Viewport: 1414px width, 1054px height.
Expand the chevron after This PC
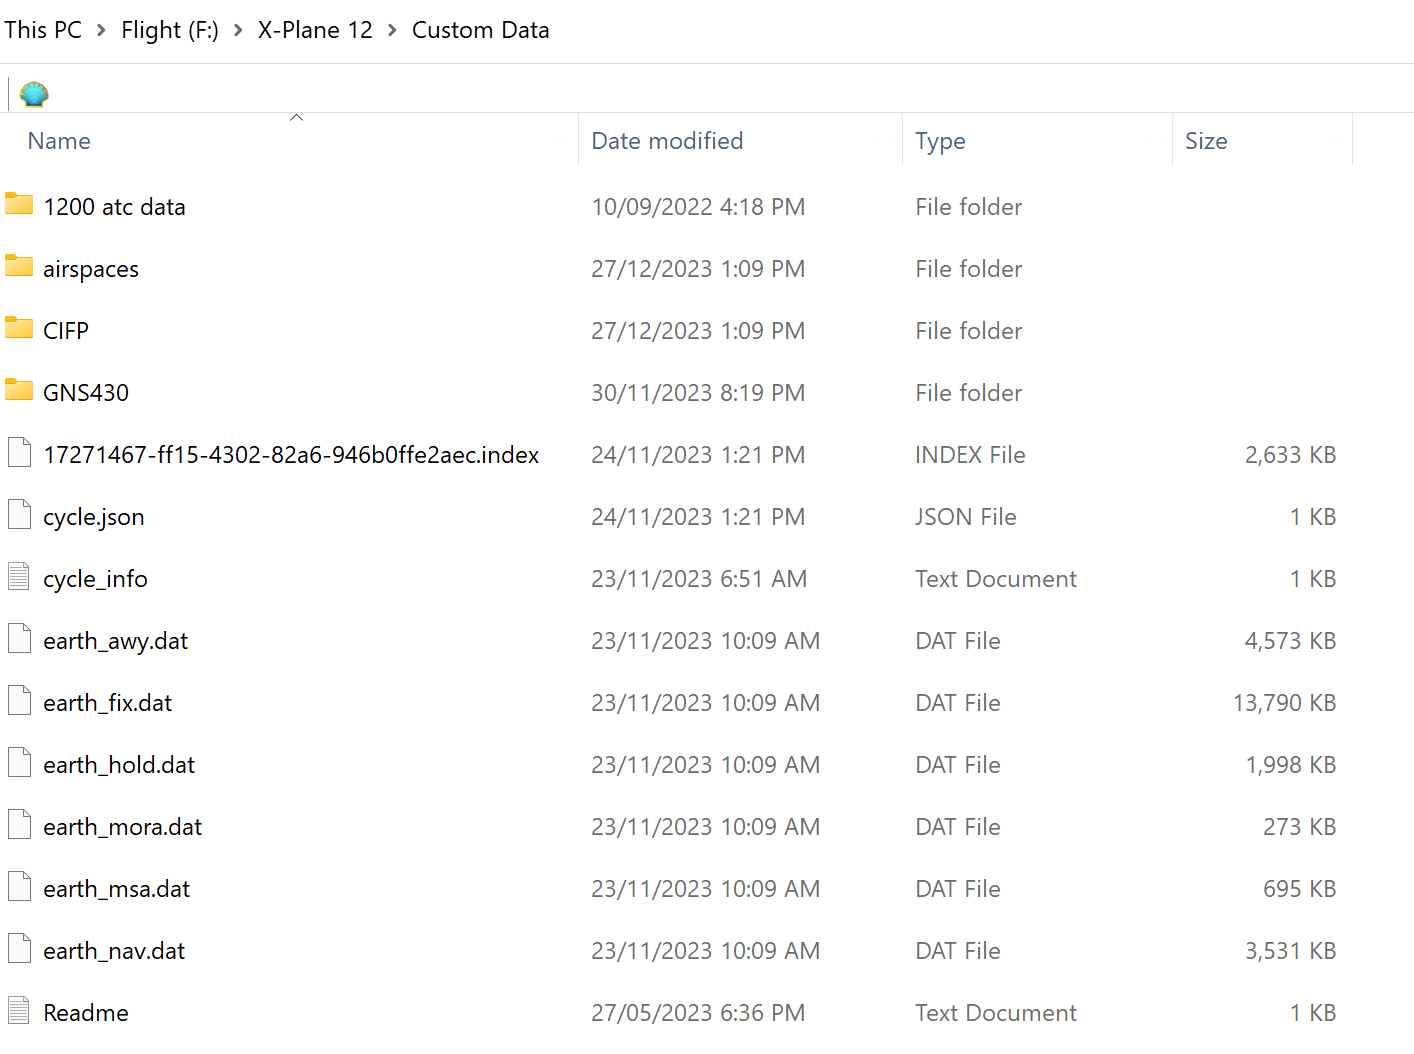pyautogui.click(x=101, y=30)
